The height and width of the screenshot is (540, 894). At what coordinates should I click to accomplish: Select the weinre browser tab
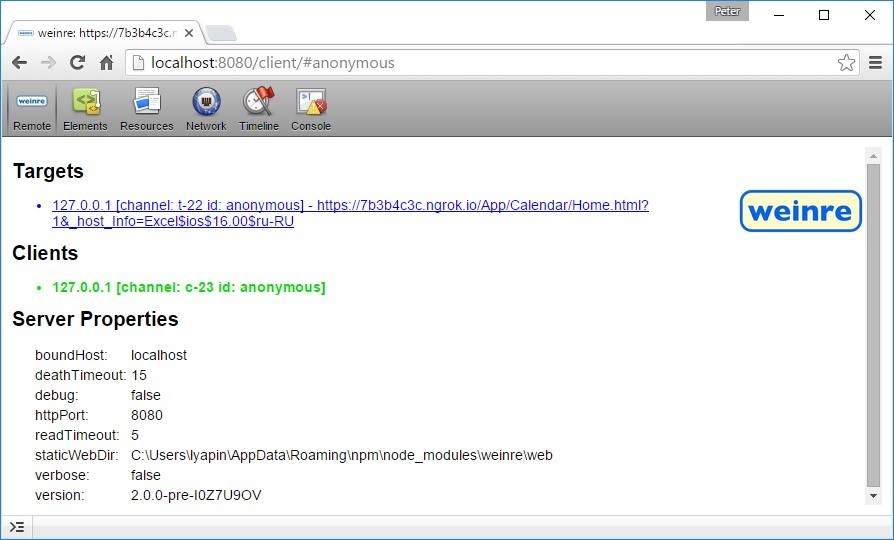pos(103,33)
